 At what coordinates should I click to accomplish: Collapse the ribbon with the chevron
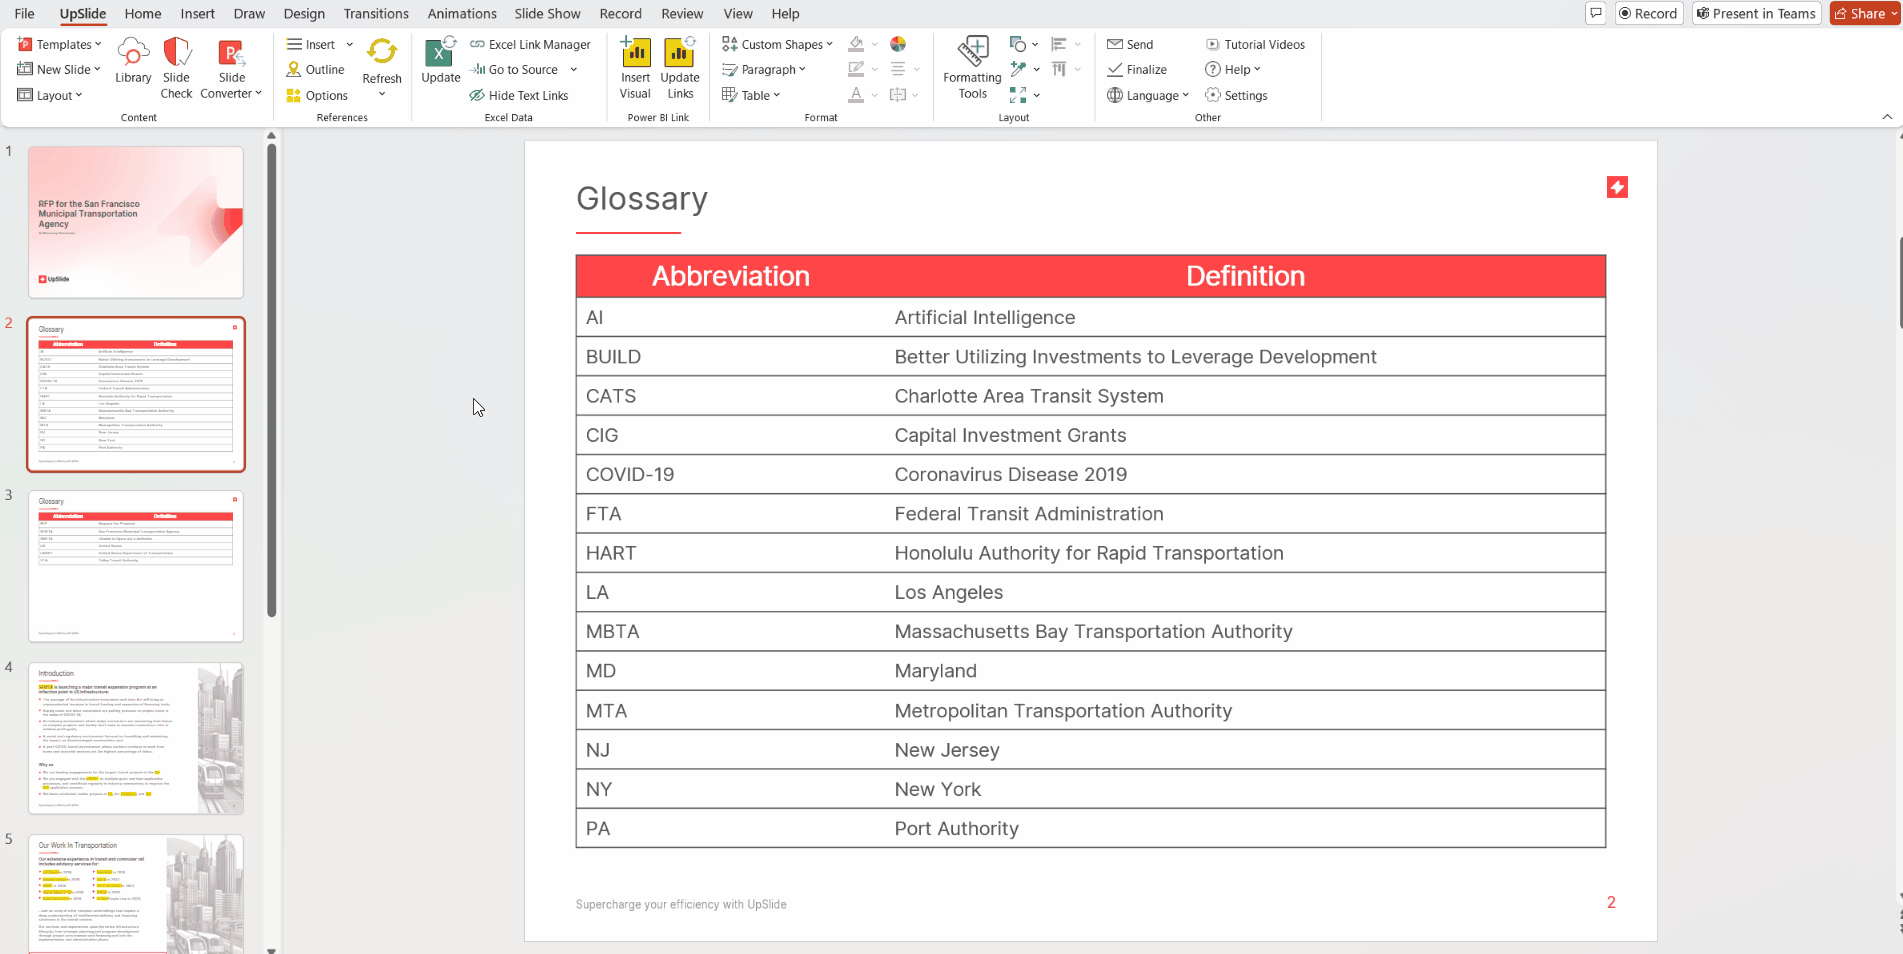(1887, 117)
